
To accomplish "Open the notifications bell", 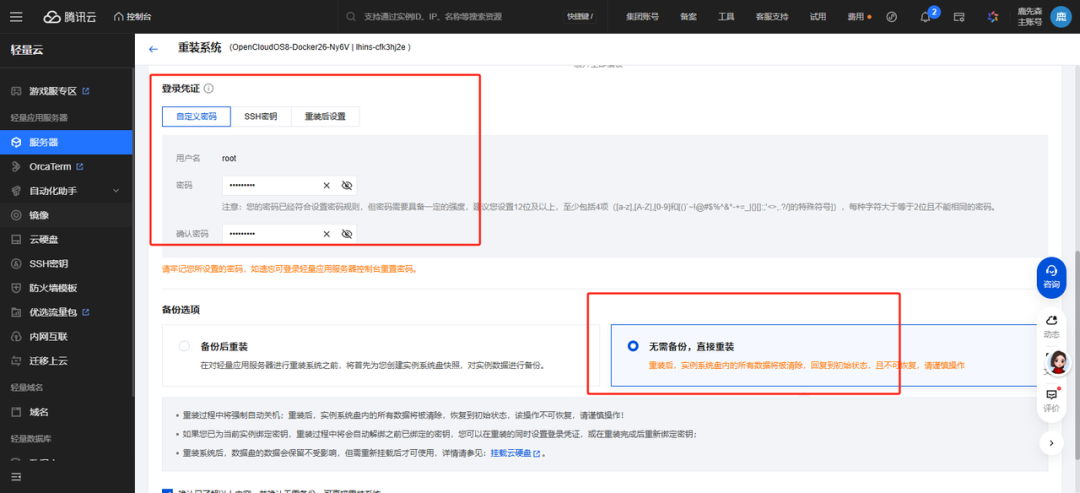I will 925,17.
